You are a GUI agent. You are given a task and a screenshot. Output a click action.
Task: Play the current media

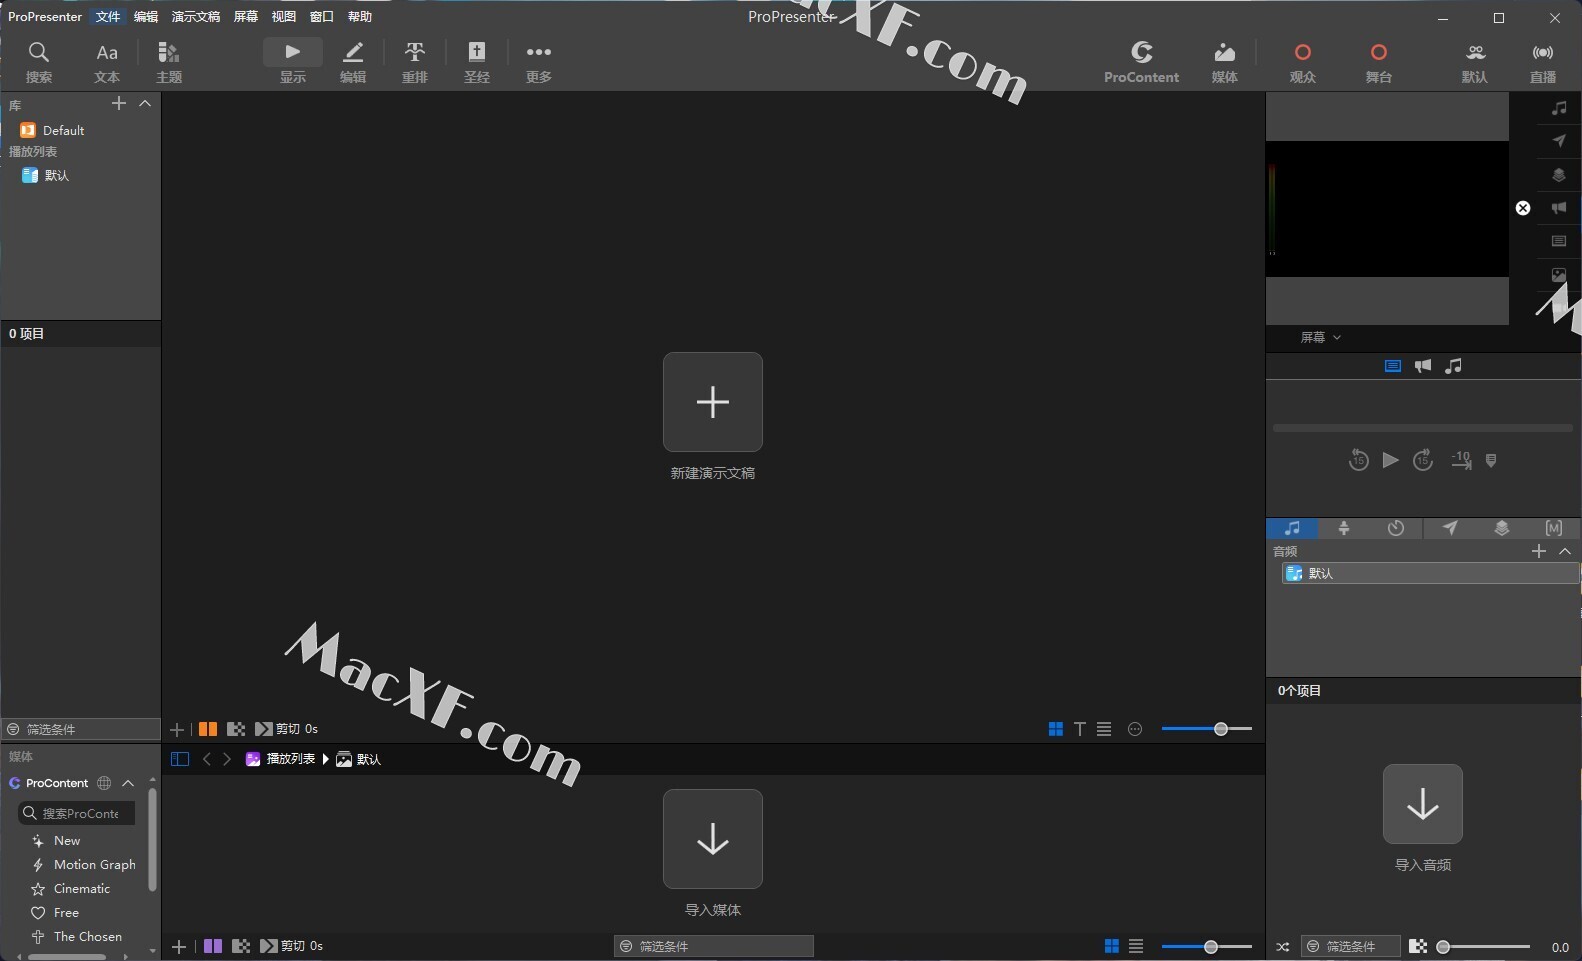pyautogui.click(x=1390, y=460)
